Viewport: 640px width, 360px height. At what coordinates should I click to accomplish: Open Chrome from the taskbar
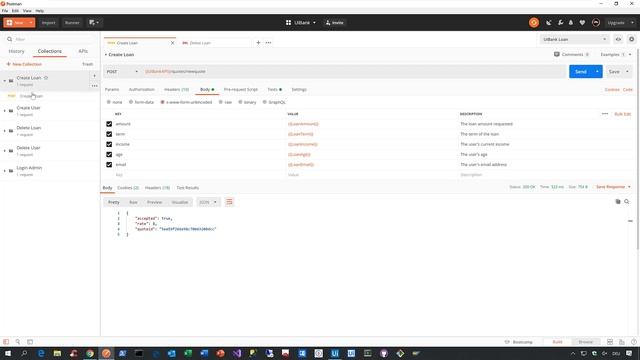click(90, 353)
